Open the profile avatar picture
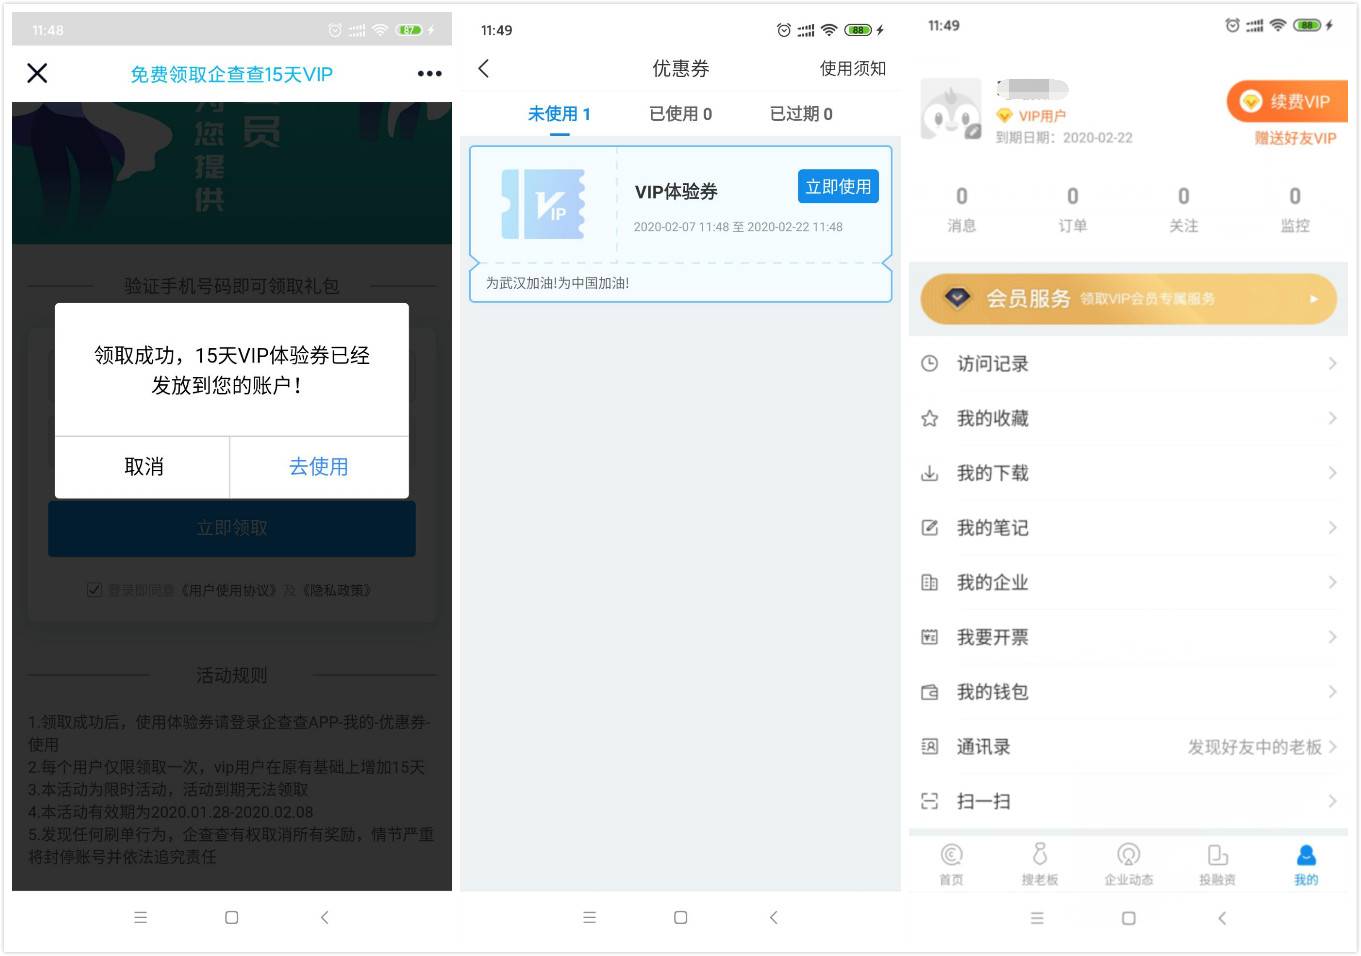 tap(951, 109)
